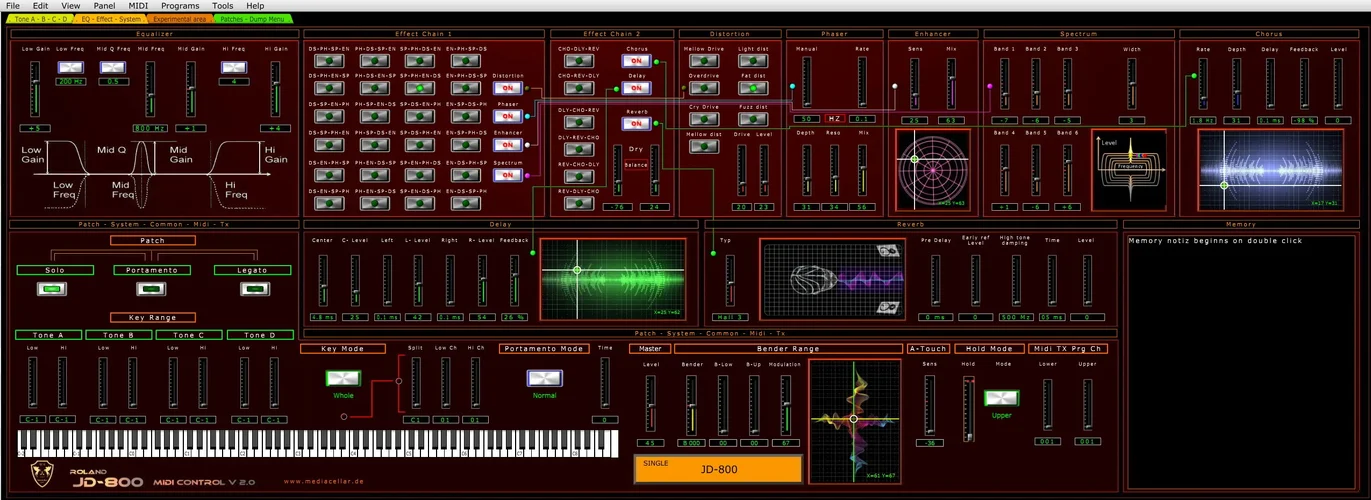Screen dimensions: 1371x500
Task: Toggle the Delay ON switch
Action: [636, 88]
